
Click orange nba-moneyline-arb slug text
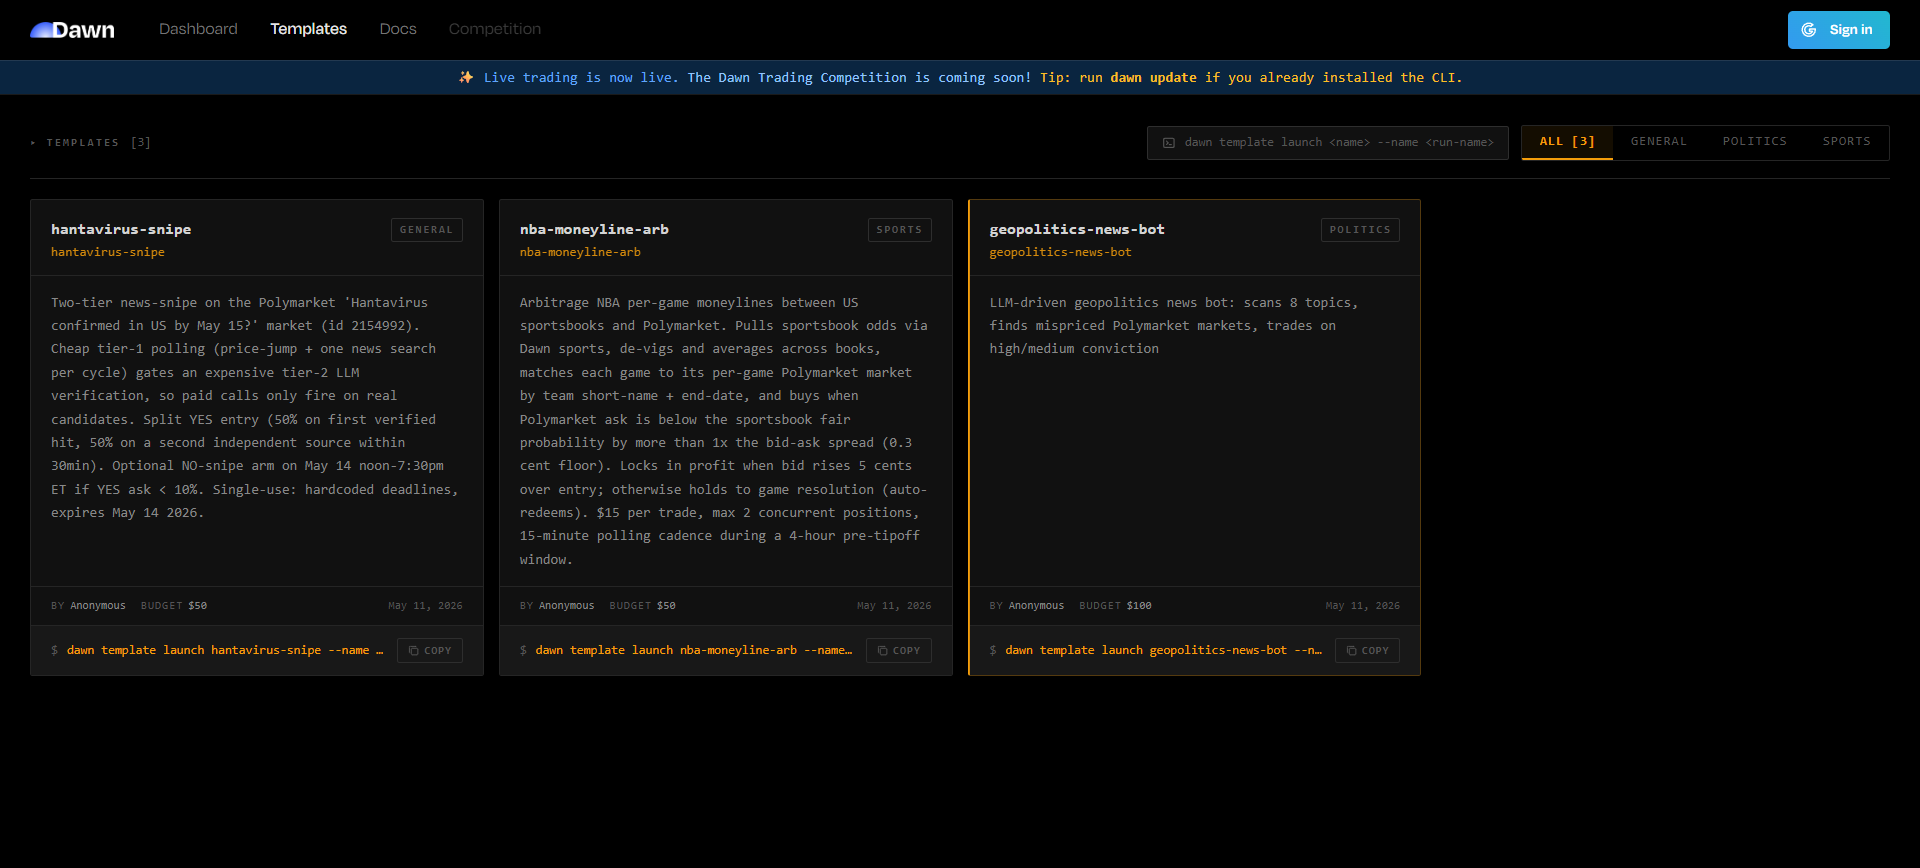580,252
